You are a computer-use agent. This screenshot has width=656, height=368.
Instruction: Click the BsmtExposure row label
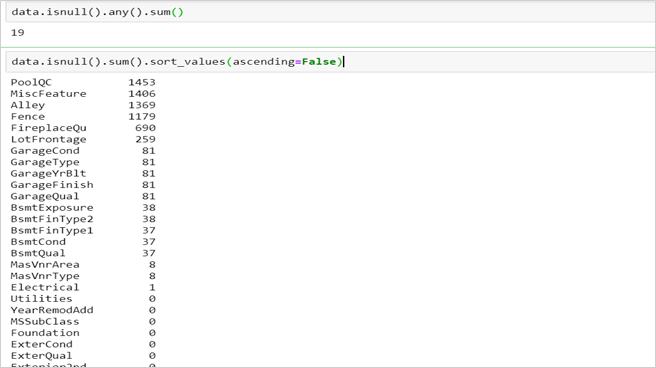click(52, 207)
